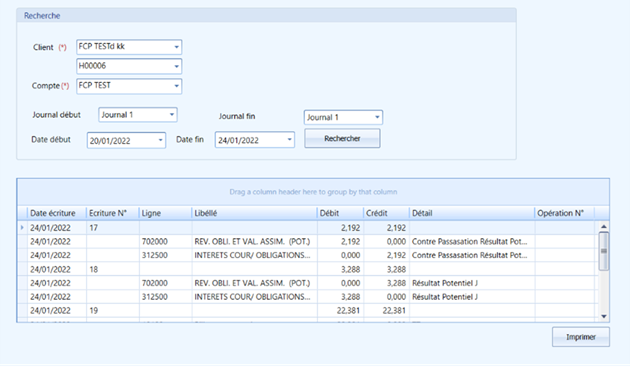Click the grid scrollbar up arrow
The width and height of the screenshot is (630, 367).
pyautogui.click(x=603, y=227)
